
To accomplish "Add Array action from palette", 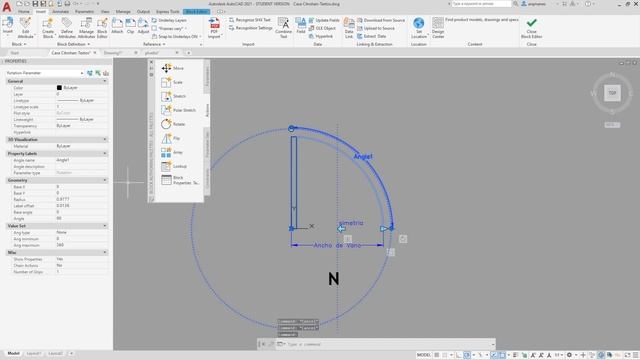I will [x=172, y=152].
